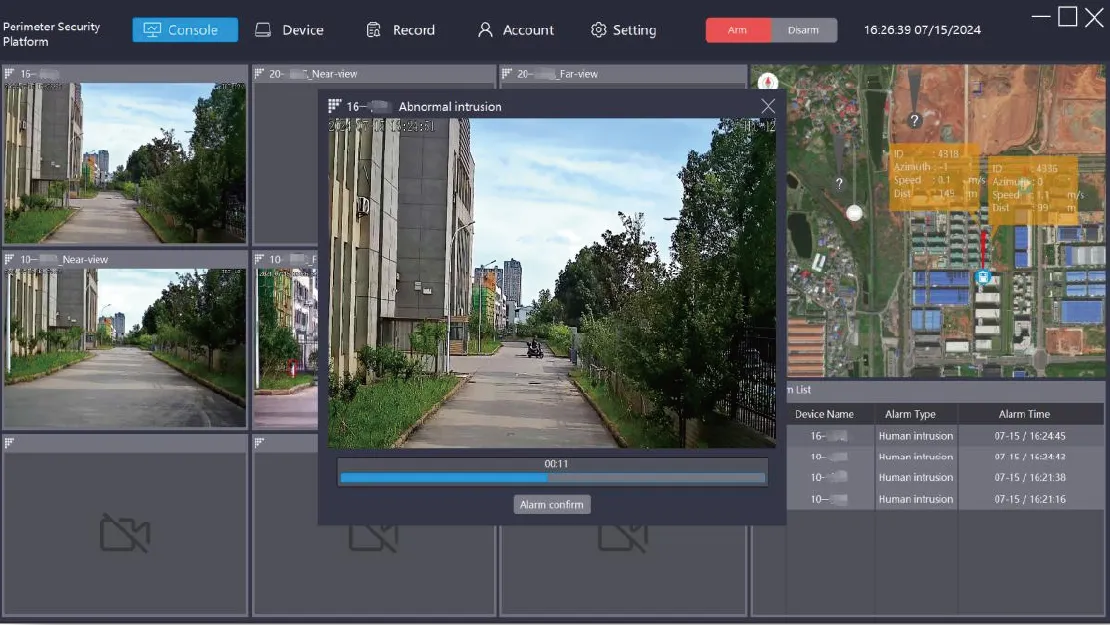Click the disabled camera icon in bottom-left tile
Viewport: 1110px width, 625px height.
(x=125, y=532)
